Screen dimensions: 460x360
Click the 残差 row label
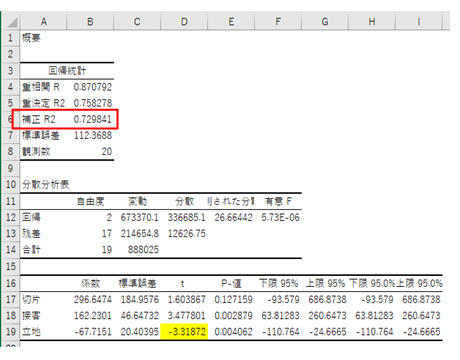tap(31, 233)
